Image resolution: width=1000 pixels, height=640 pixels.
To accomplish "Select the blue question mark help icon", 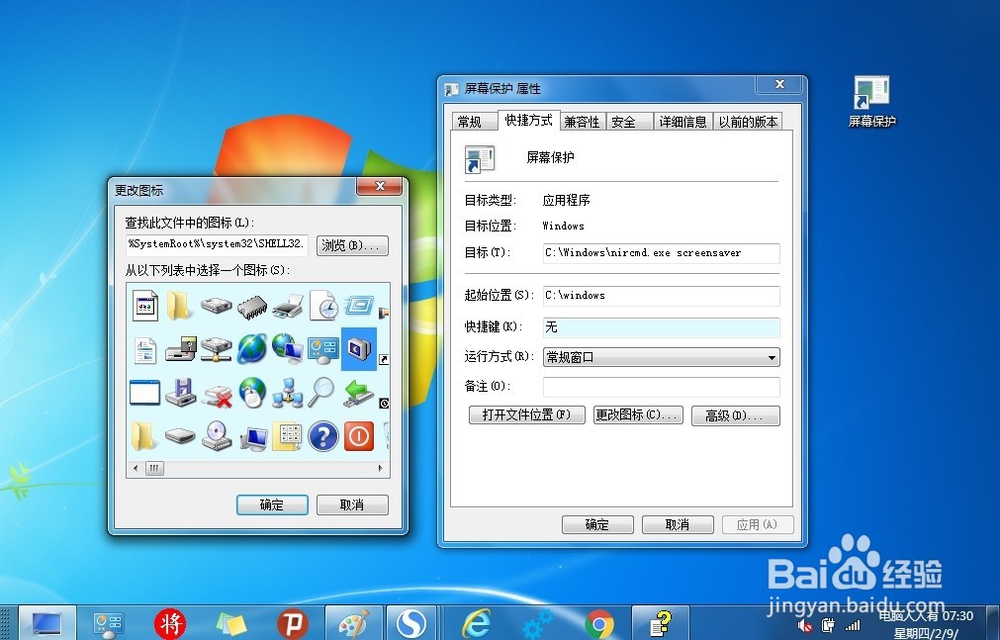I will click(323, 437).
